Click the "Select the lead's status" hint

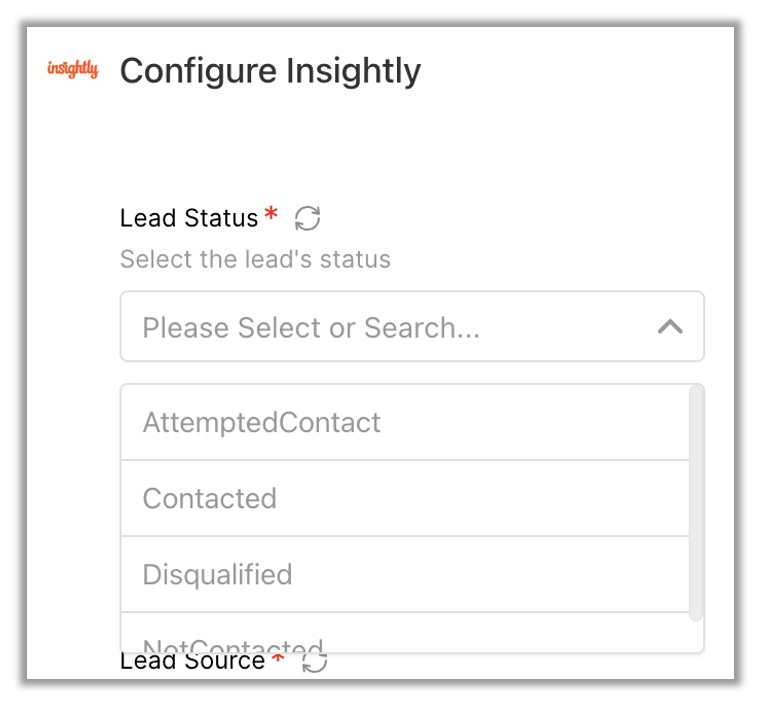255,260
